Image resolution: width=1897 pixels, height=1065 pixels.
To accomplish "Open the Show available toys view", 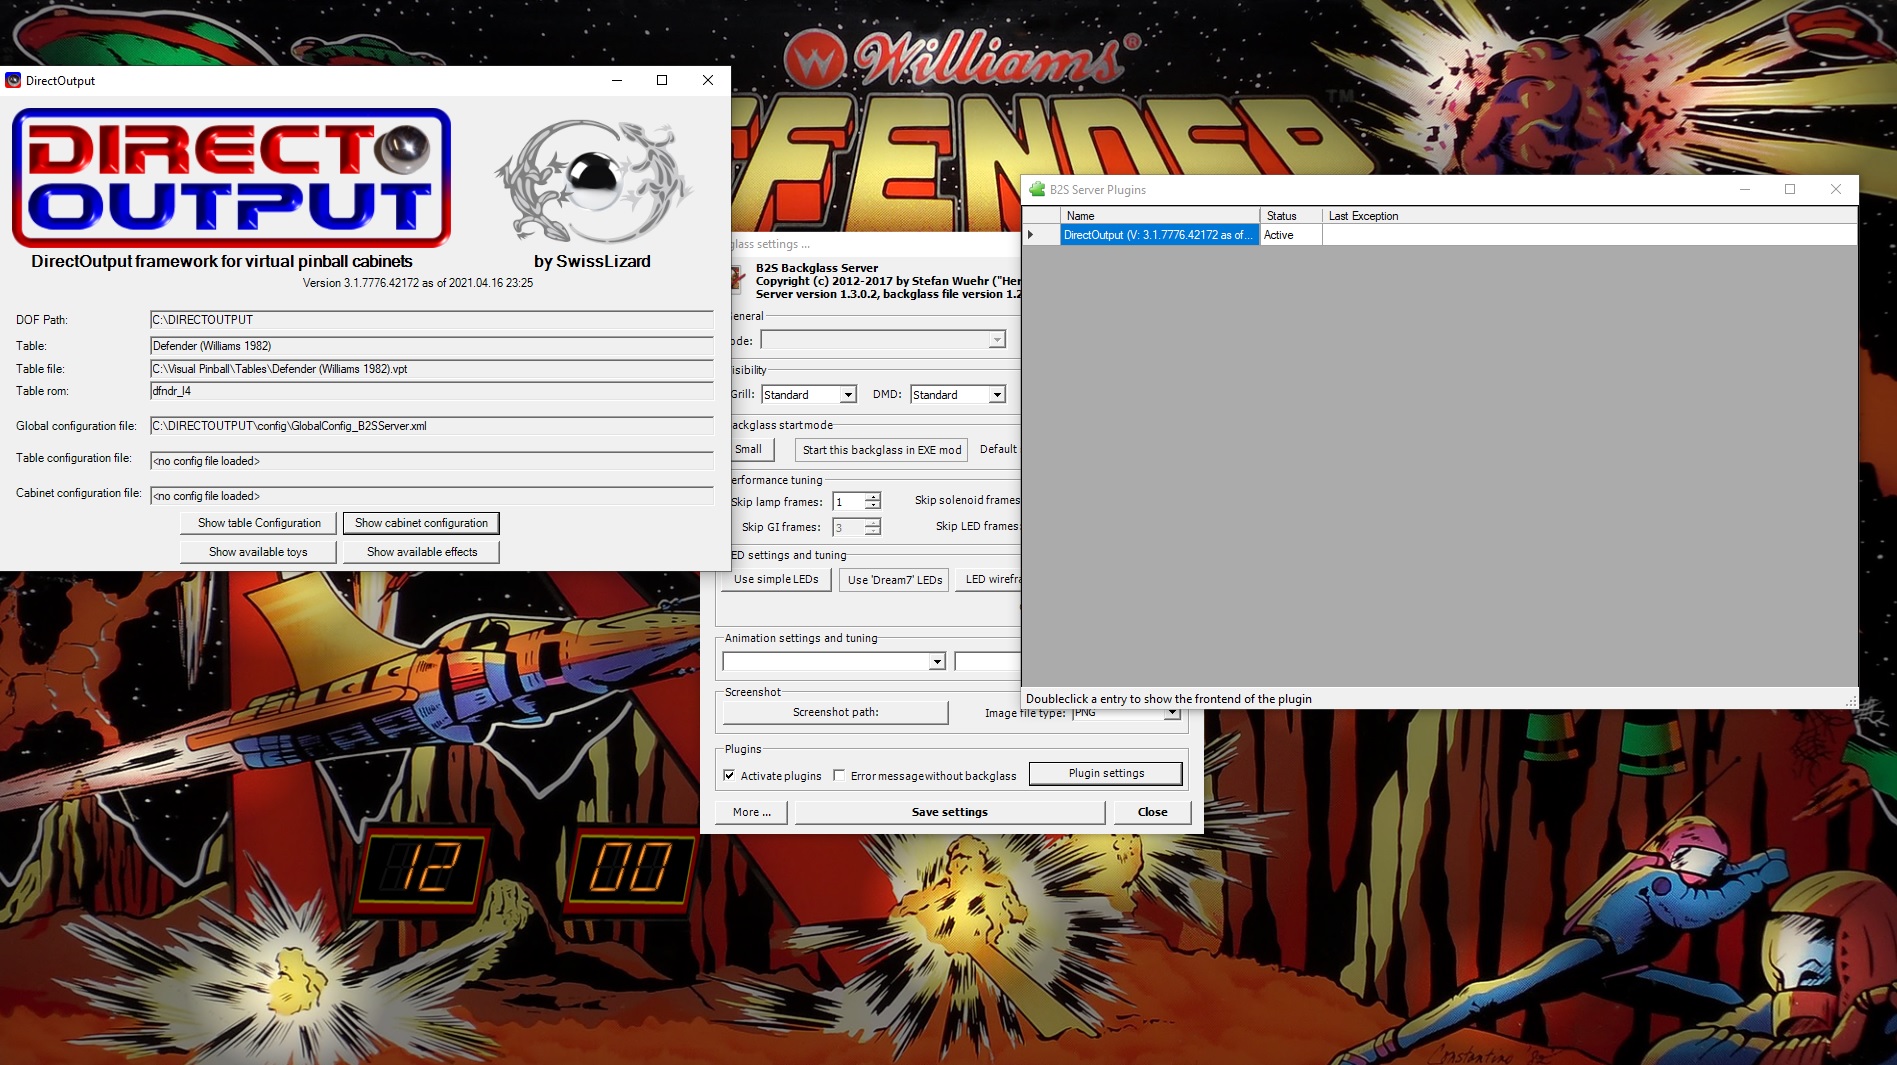I will (257, 551).
